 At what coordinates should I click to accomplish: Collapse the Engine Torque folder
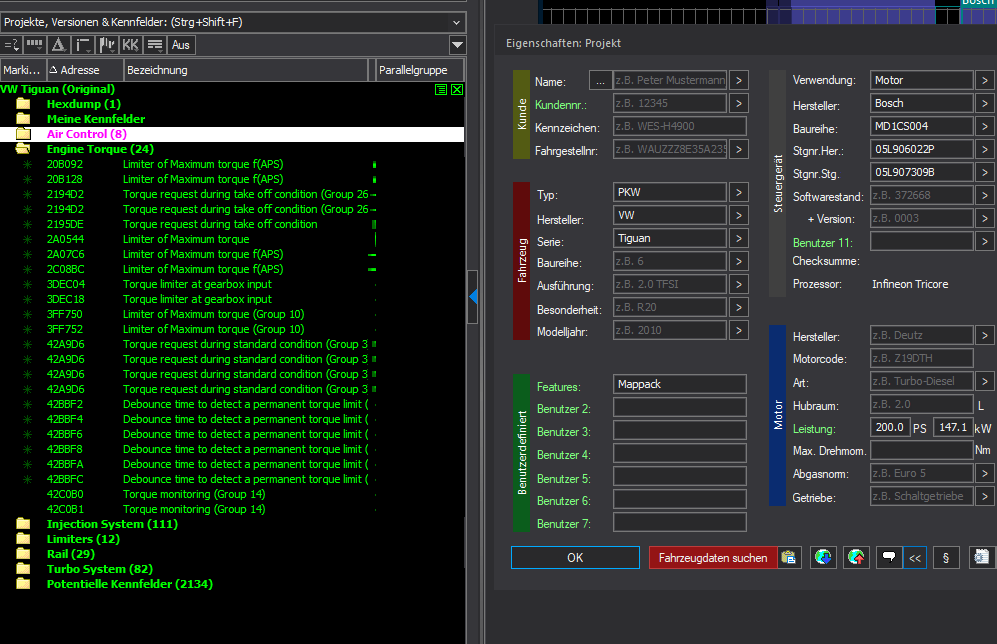tap(24, 149)
